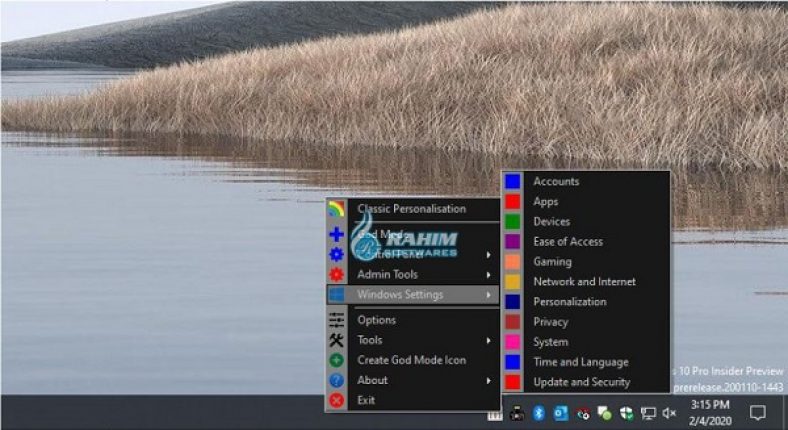Open Accounts settings
This screenshot has width=788, height=430.
coord(586,181)
